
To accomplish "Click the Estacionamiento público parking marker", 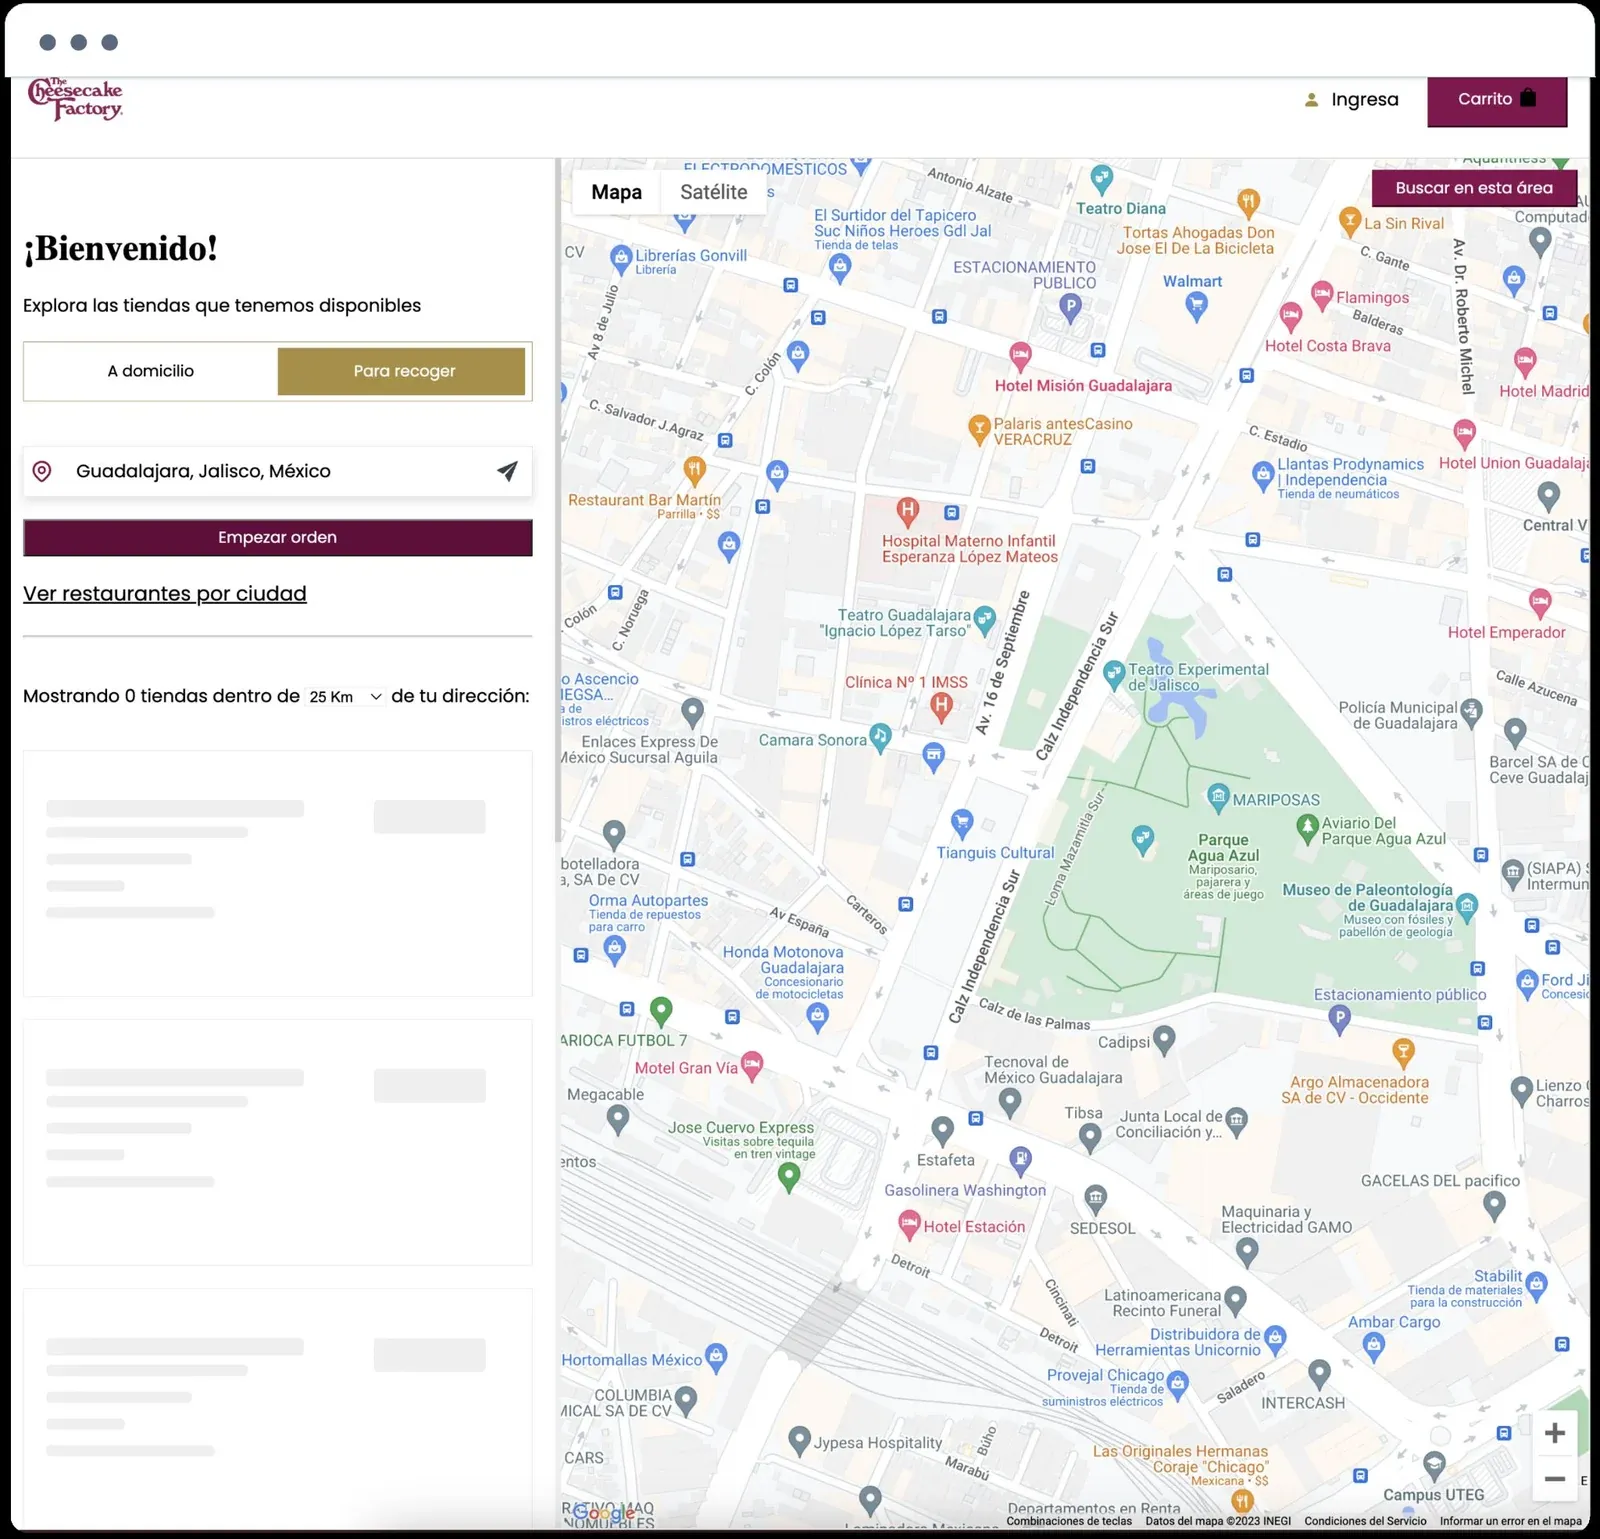I will click(x=1339, y=1019).
